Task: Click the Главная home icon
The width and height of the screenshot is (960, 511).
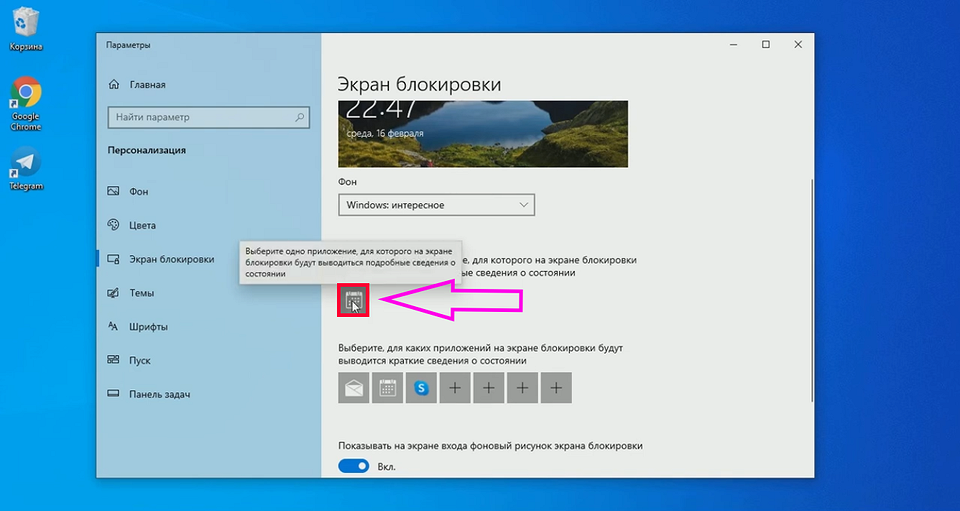Action: pos(113,84)
